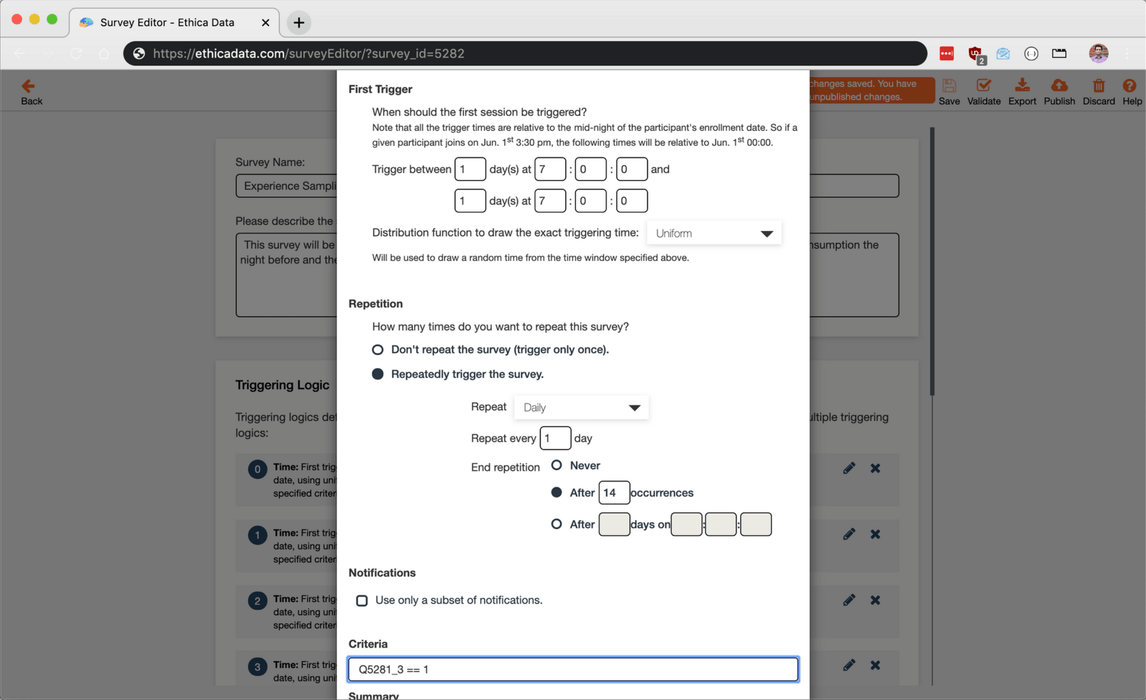Click the Save toolbar icon
This screenshot has width=1146, height=700.
[949, 86]
